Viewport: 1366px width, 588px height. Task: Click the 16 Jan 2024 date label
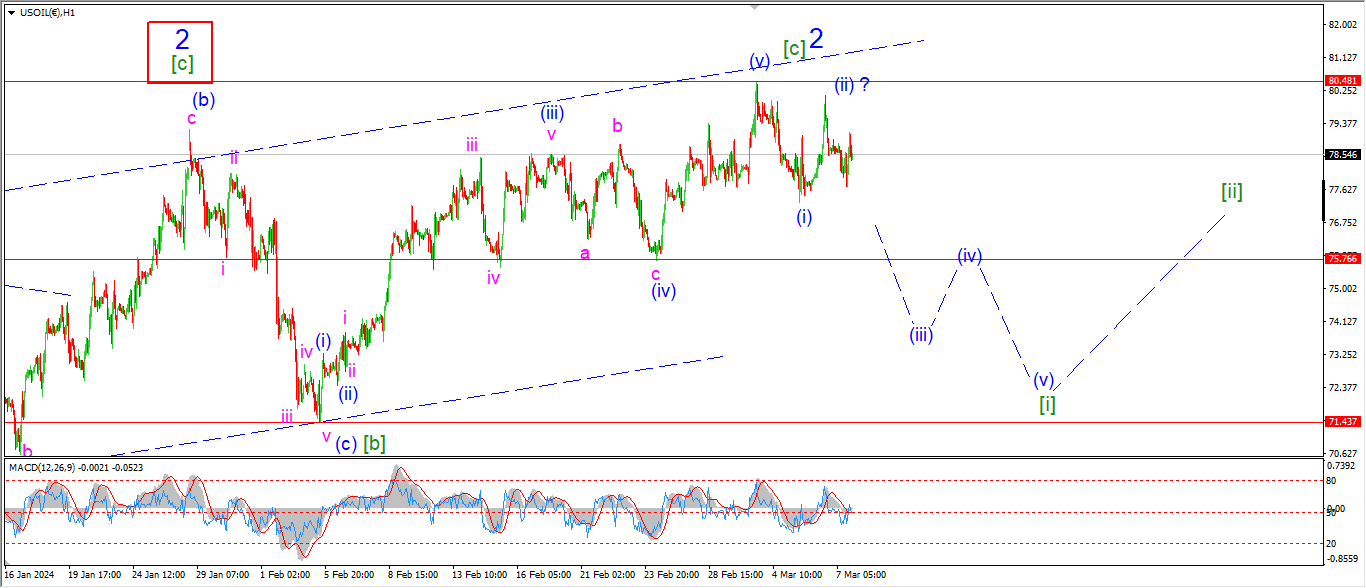point(28,575)
